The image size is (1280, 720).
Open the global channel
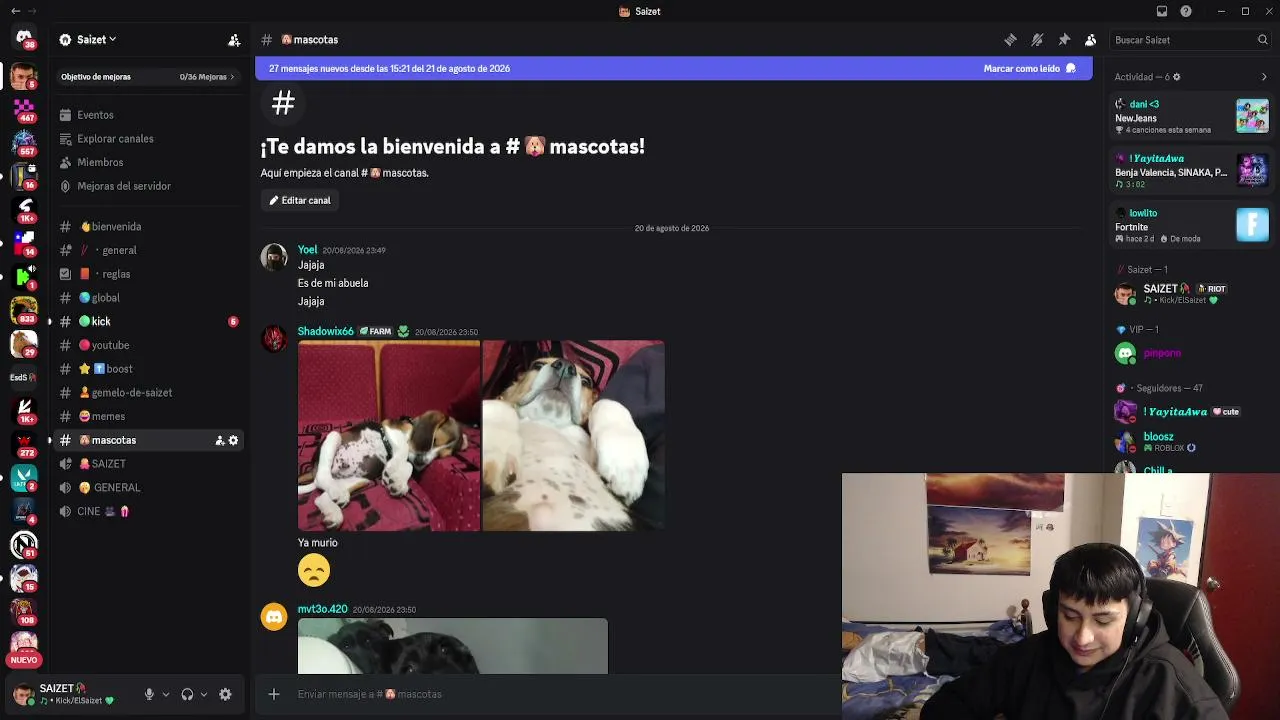[148, 298]
